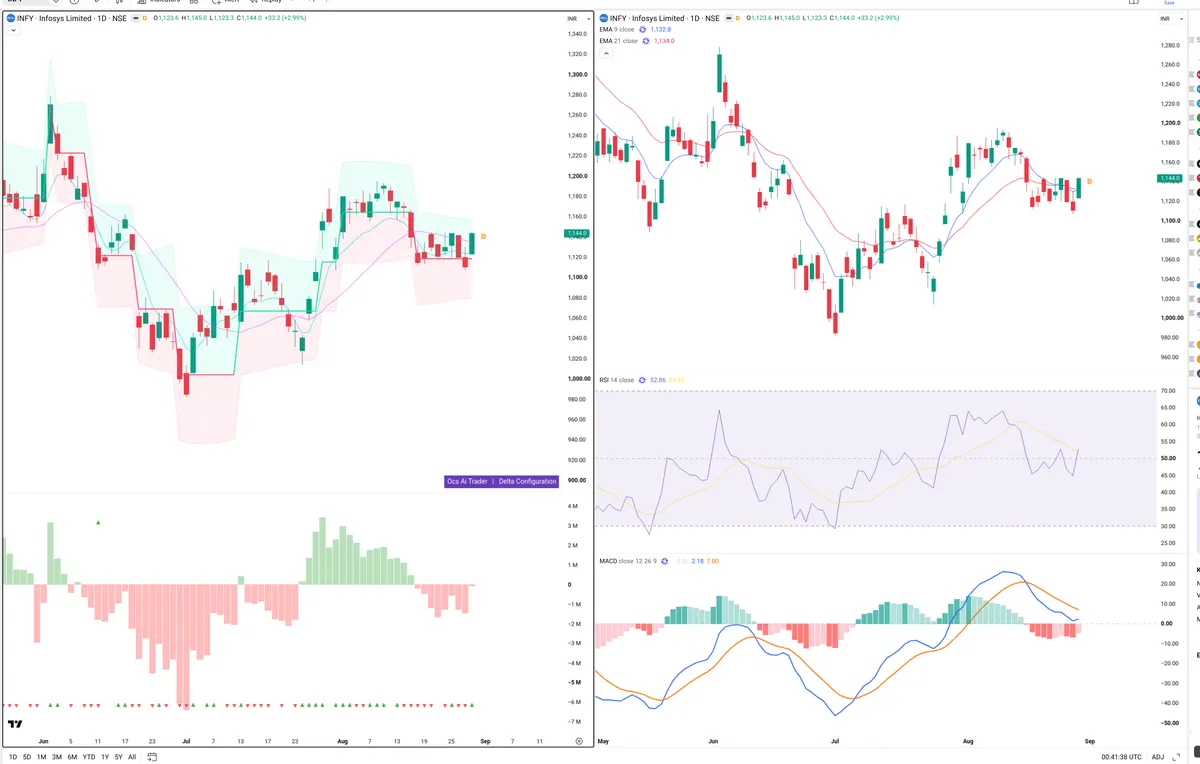Select the 6M time range
The image size is (1200, 764).
pos(72,757)
